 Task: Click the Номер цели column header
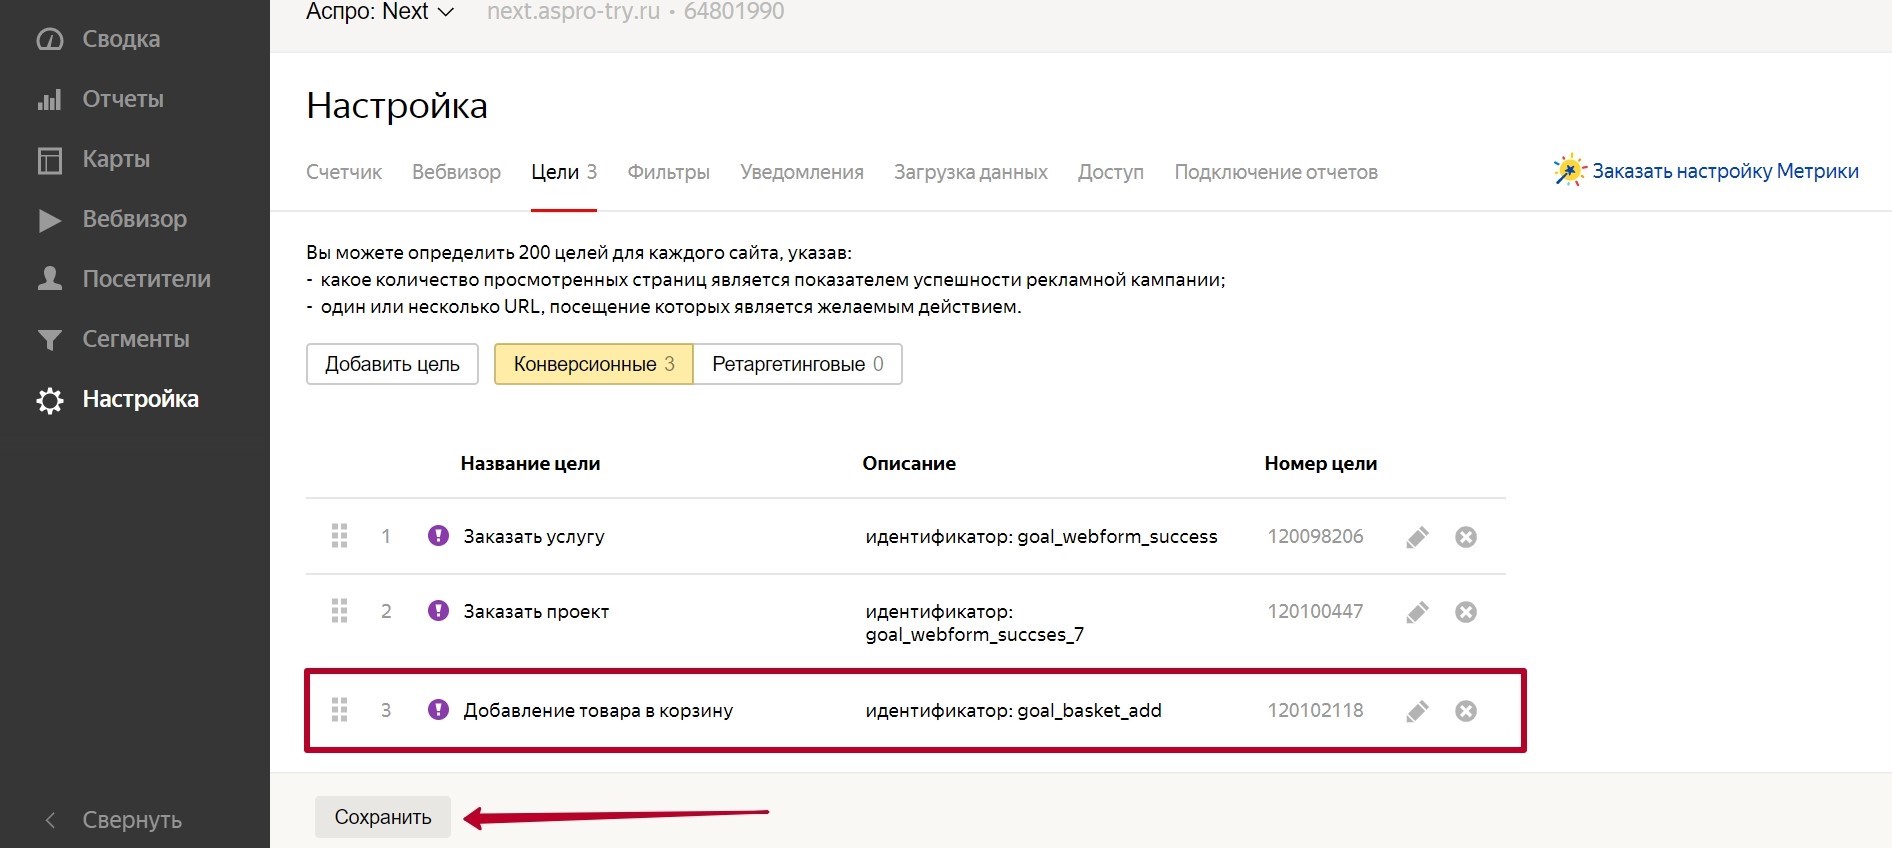pyautogui.click(x=1320, y=463)
